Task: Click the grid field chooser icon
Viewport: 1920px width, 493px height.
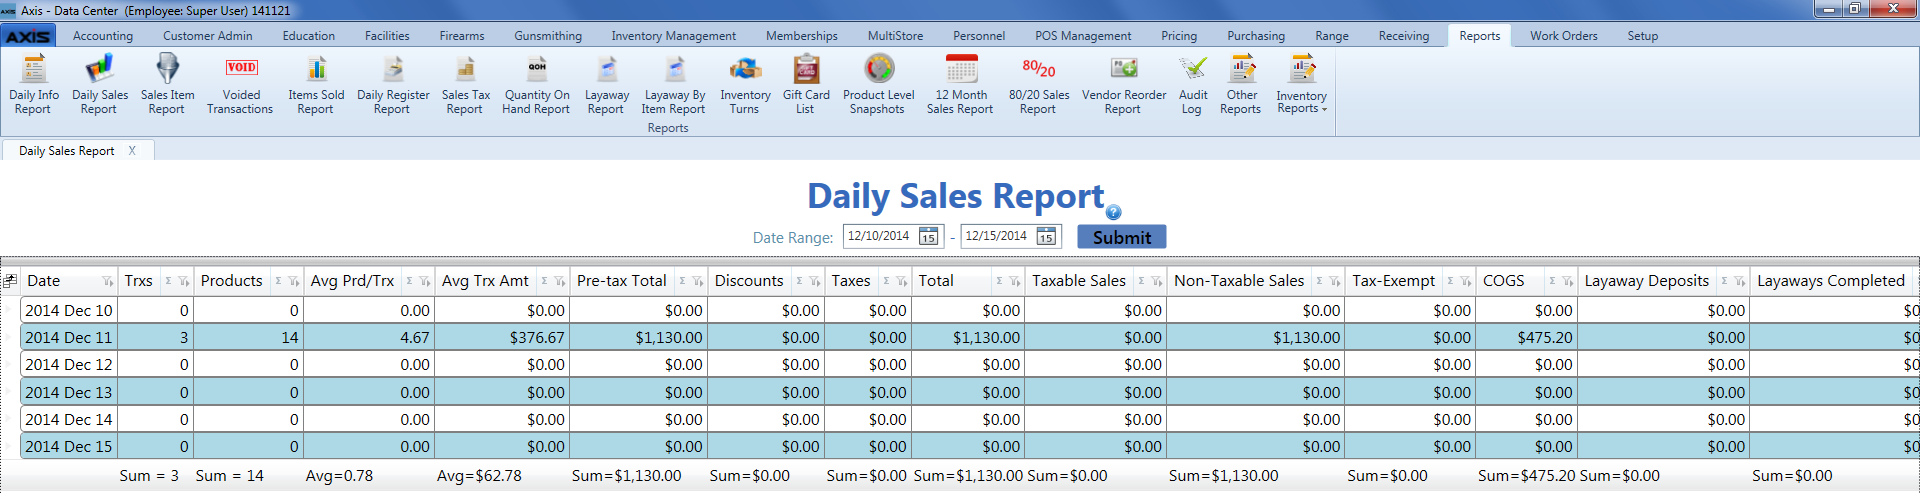Action: [x=10, y=281]
